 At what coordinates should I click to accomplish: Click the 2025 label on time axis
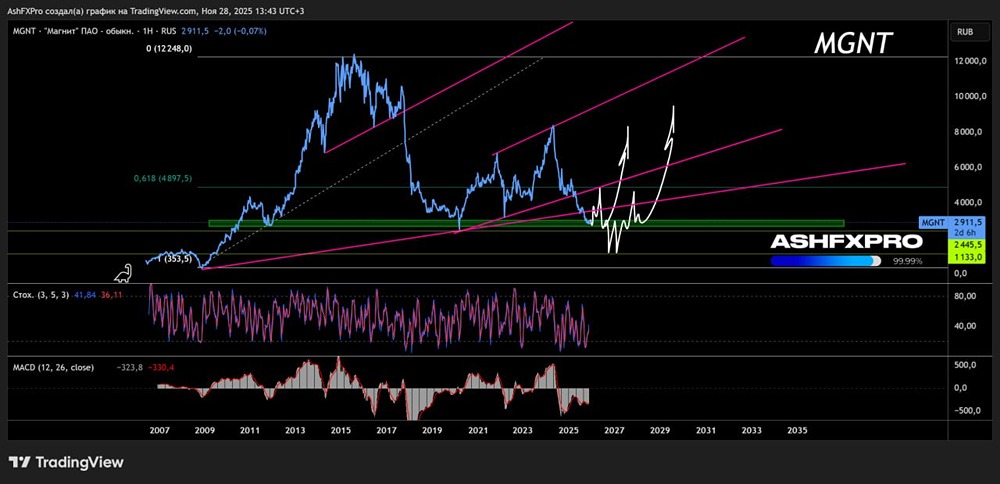tap(568, 430)
